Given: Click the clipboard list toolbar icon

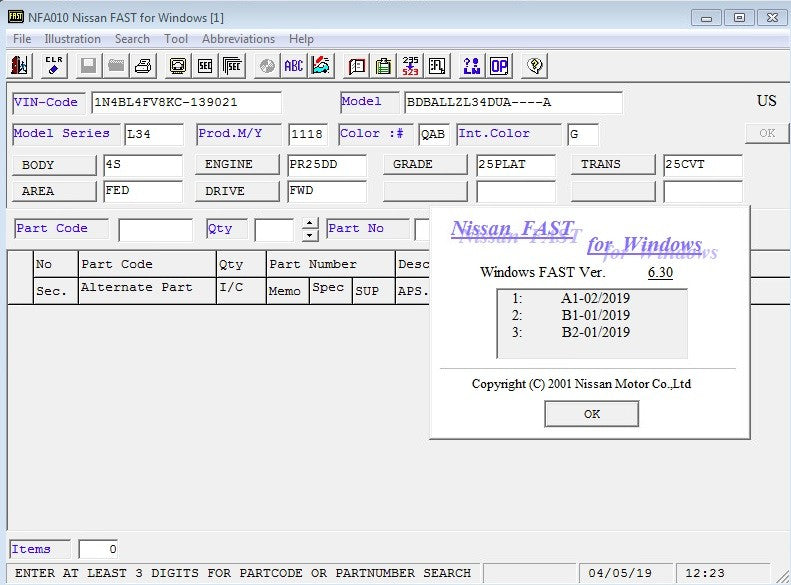Looking at the screenshot, I should click(383, 66).
